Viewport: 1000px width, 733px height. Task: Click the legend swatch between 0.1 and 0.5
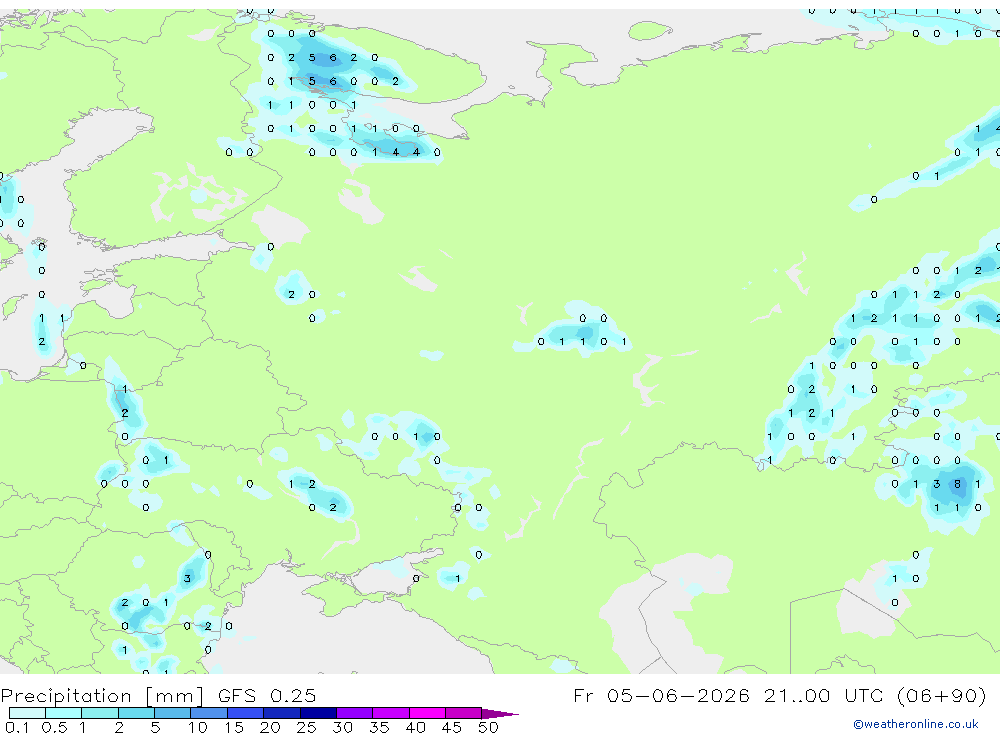pyautogui.click(x=27, y=713)
